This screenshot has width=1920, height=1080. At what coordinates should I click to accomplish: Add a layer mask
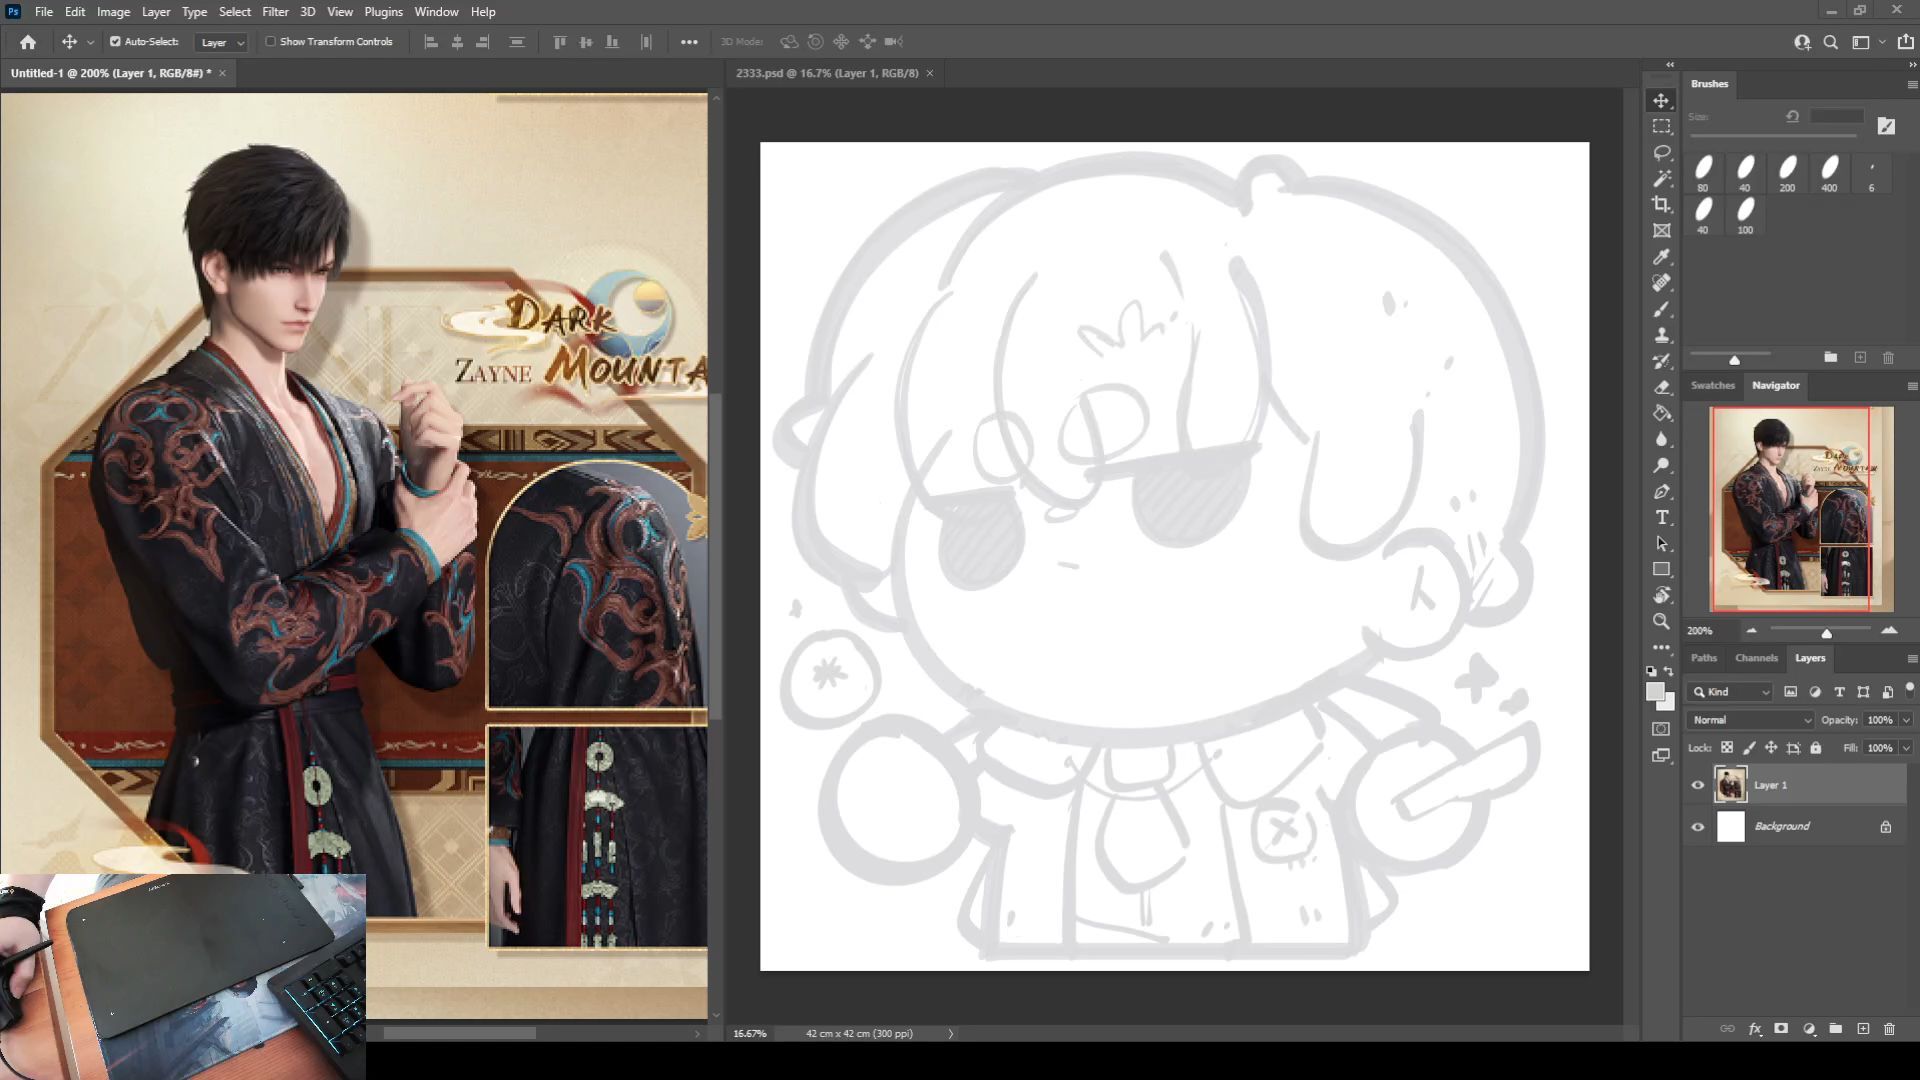(1781, 1029)
